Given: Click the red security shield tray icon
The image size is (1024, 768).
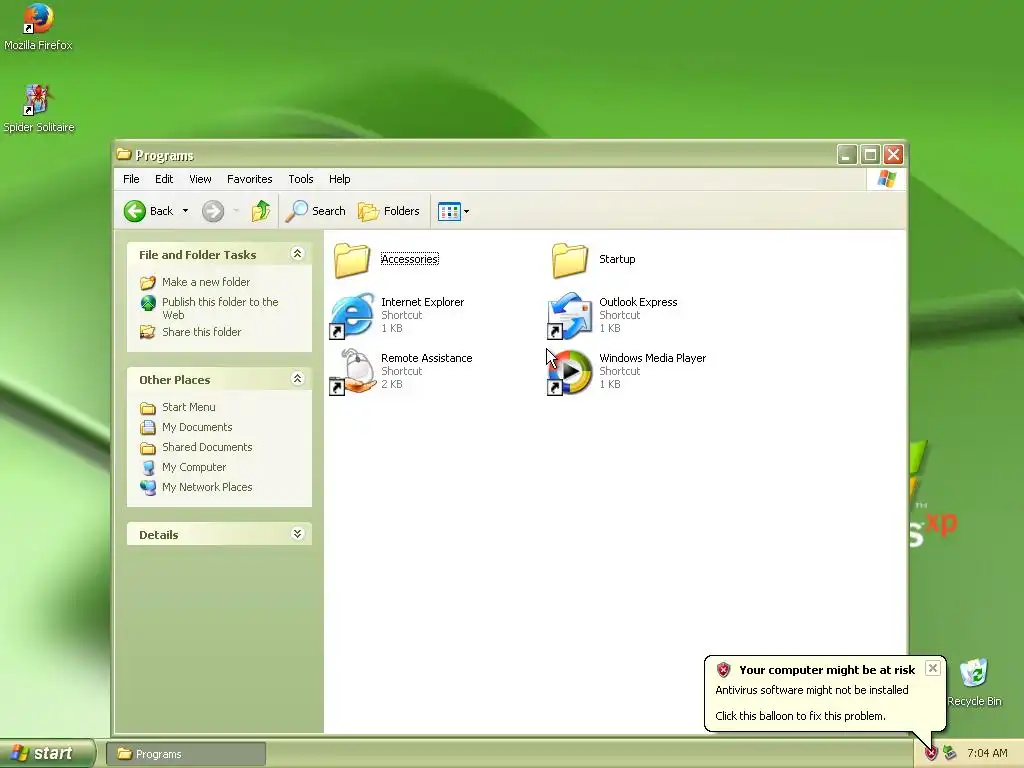Looking at the screenshot, I should pos(931,754).
